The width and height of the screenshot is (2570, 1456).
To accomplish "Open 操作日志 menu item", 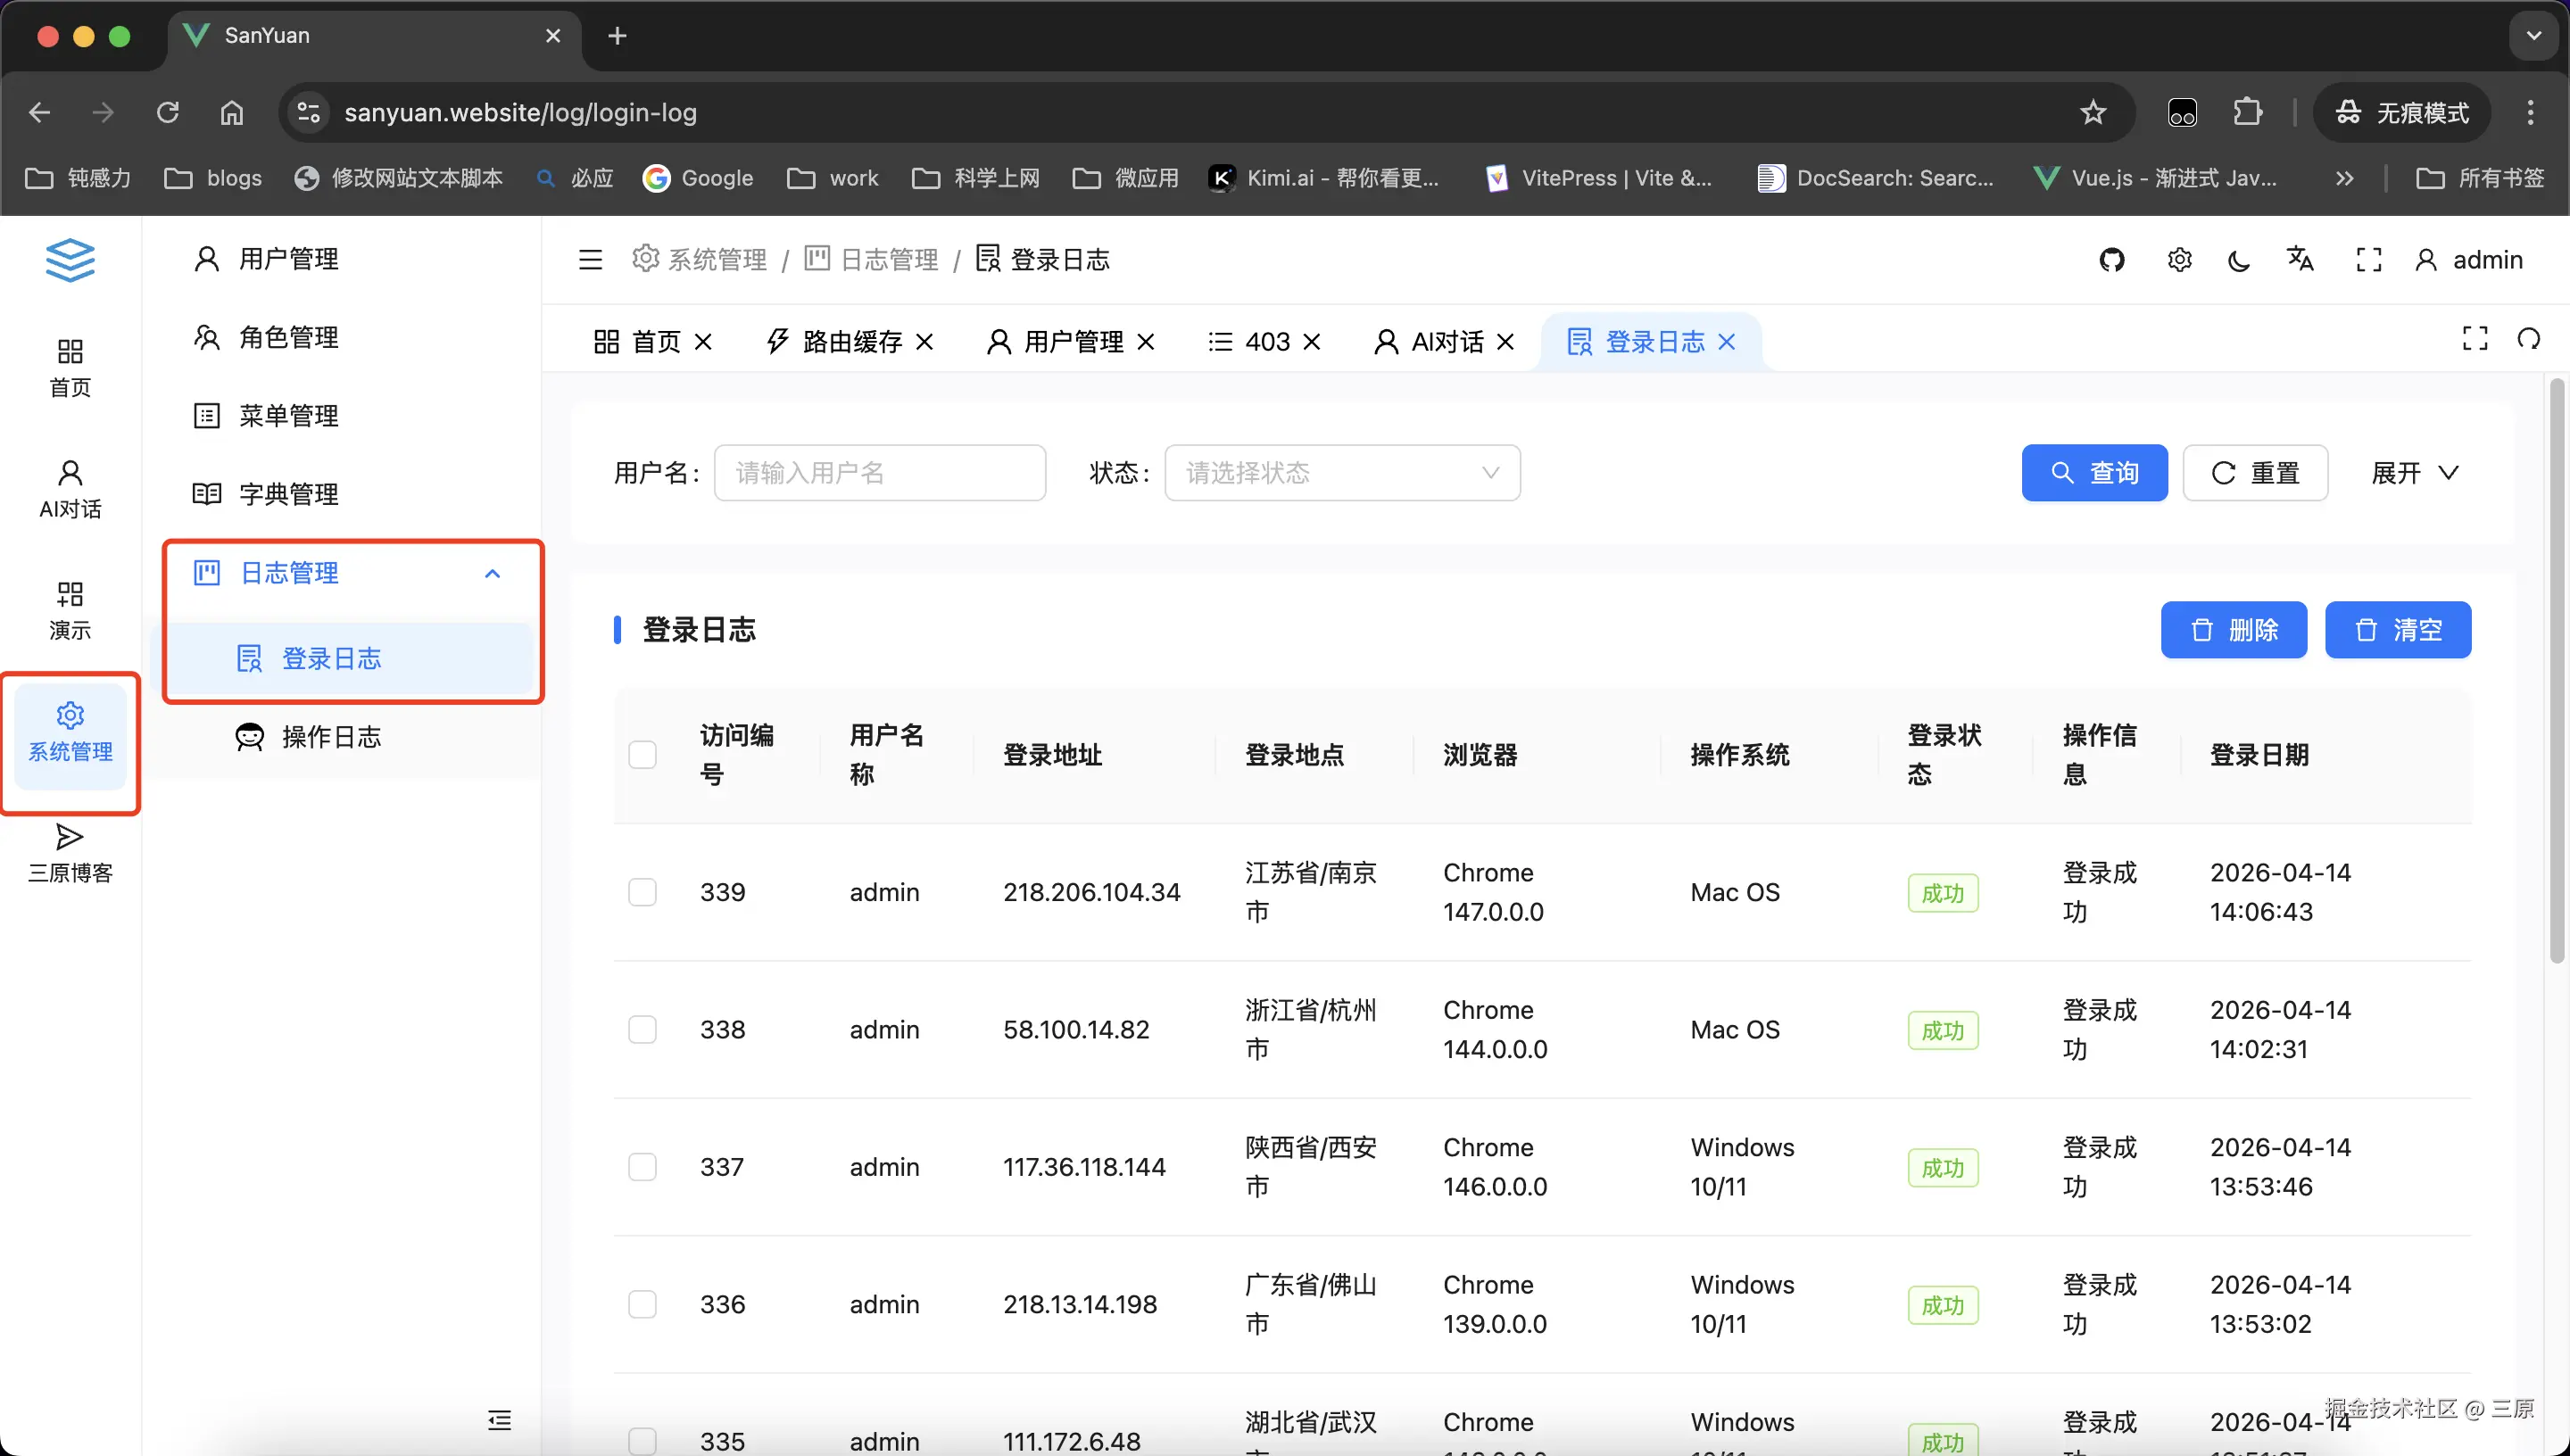I will click(x=331, y=737).
